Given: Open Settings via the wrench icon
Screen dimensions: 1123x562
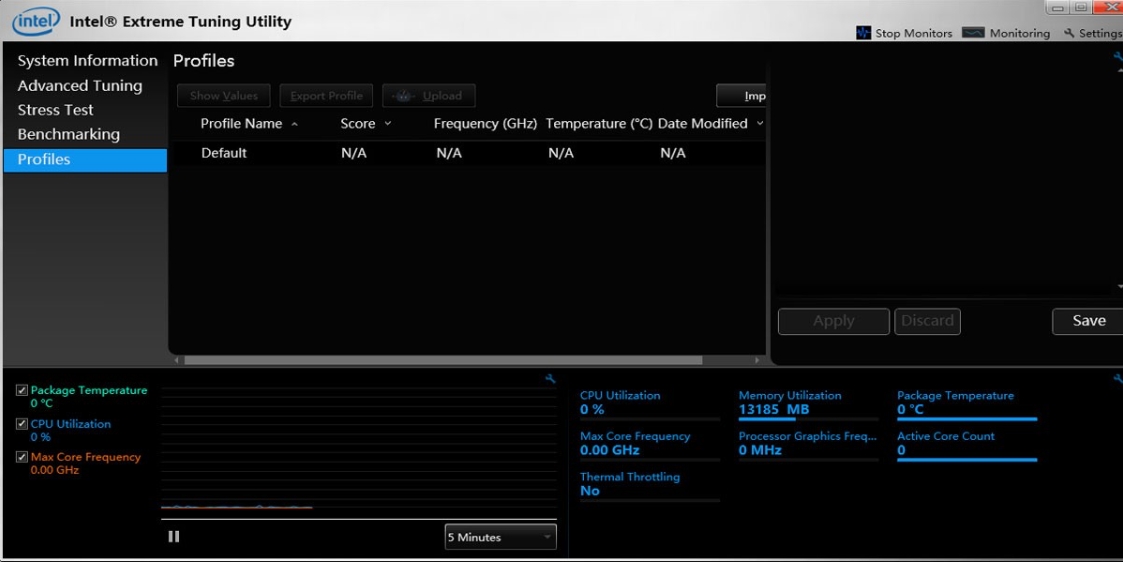Looking at the screenshot, I should pyautogui.click(x=1069, y=33).
